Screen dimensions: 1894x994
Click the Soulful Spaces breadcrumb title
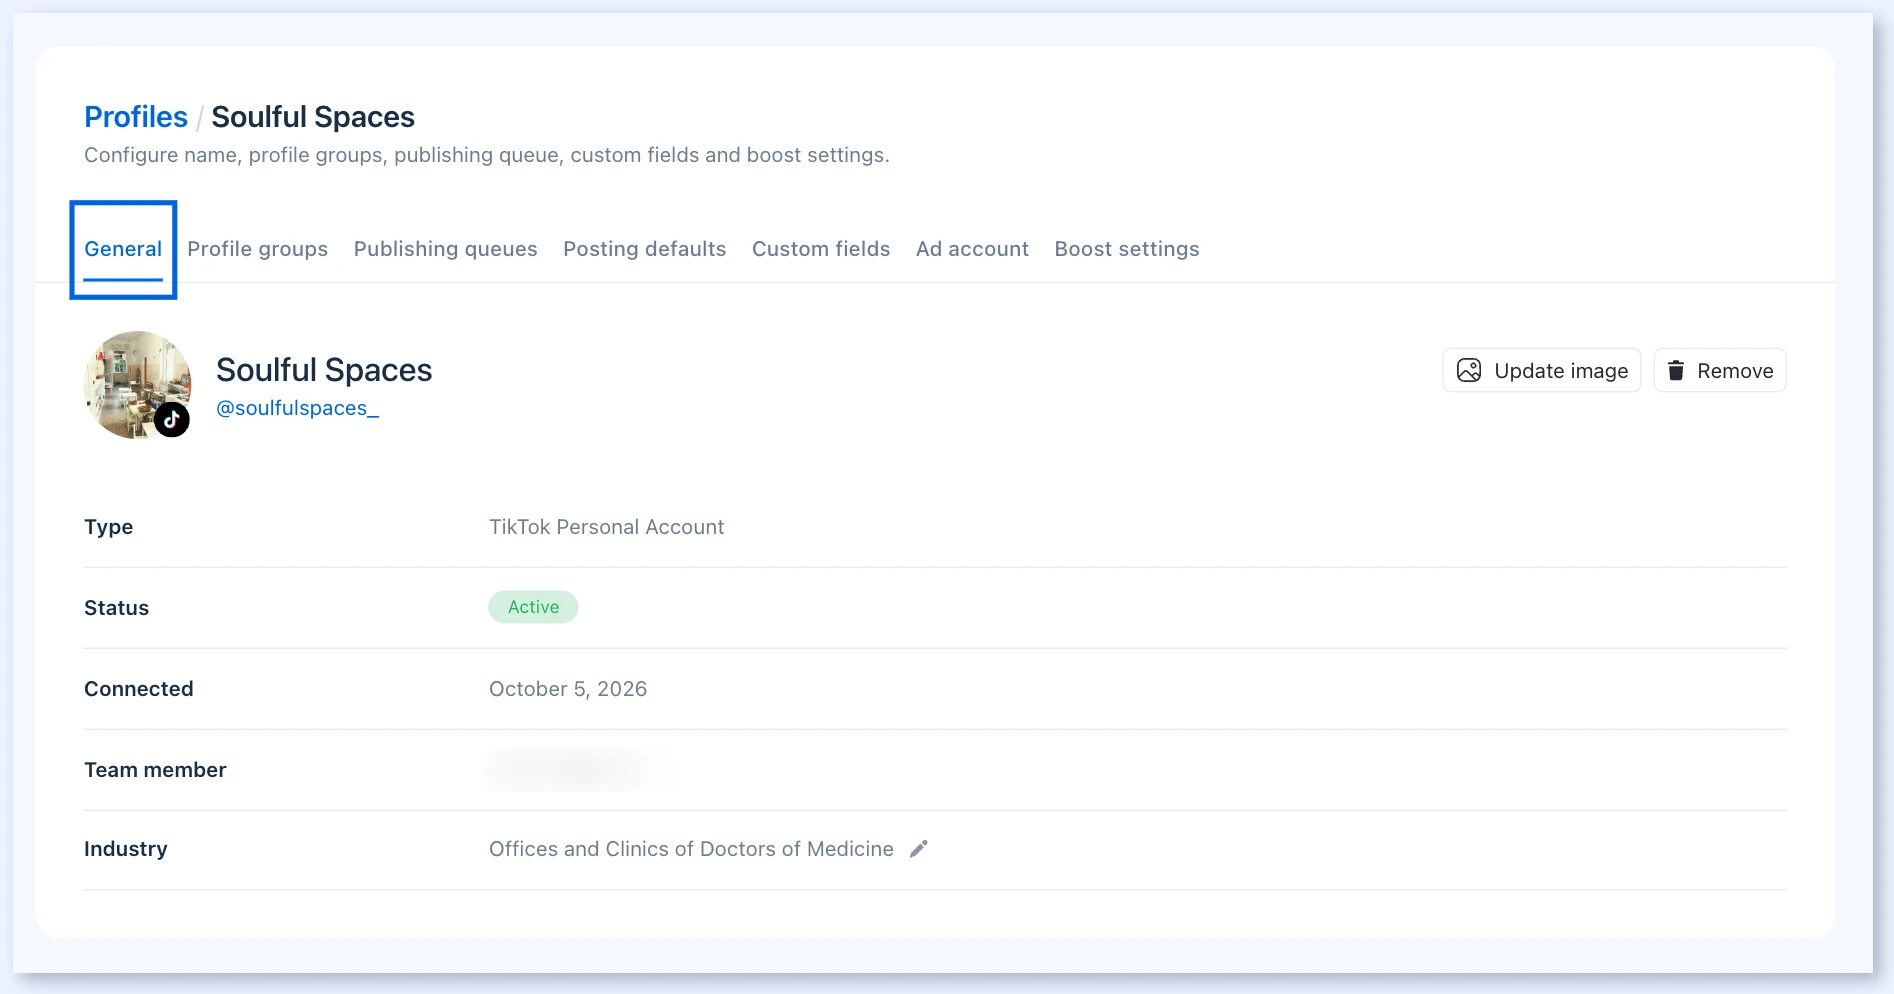pyautogui.click(x=313, y=117)
